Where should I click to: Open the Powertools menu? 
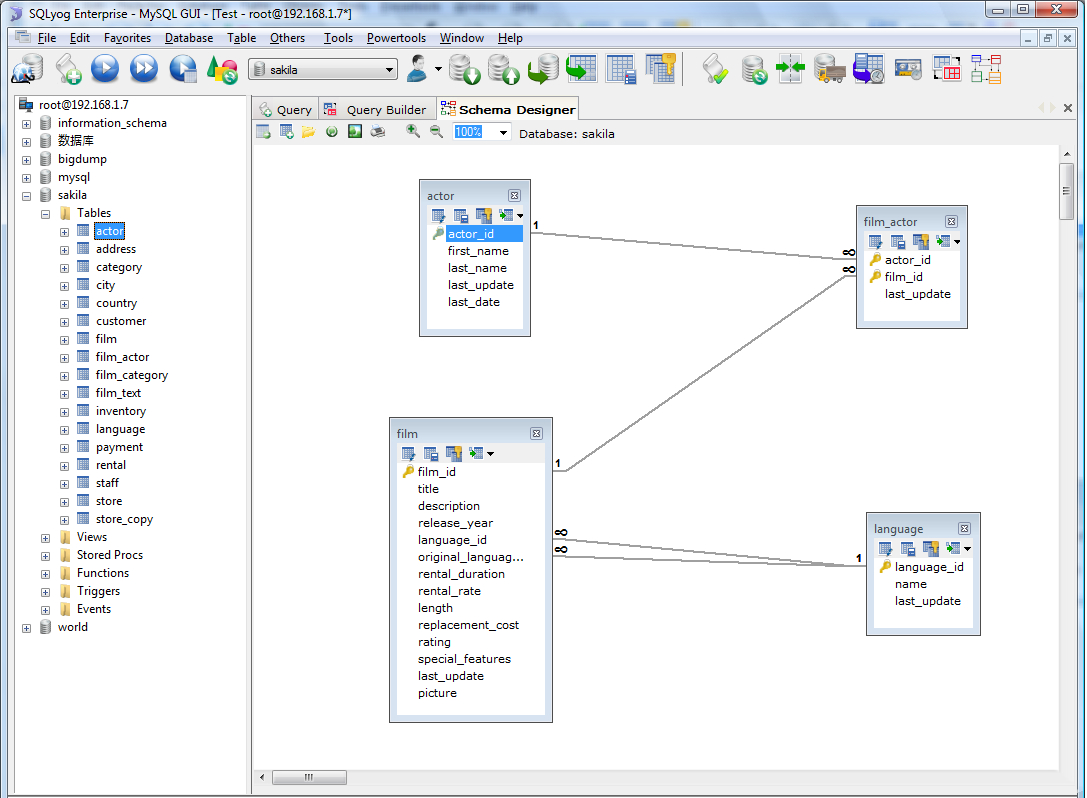[x=396, y=38]
